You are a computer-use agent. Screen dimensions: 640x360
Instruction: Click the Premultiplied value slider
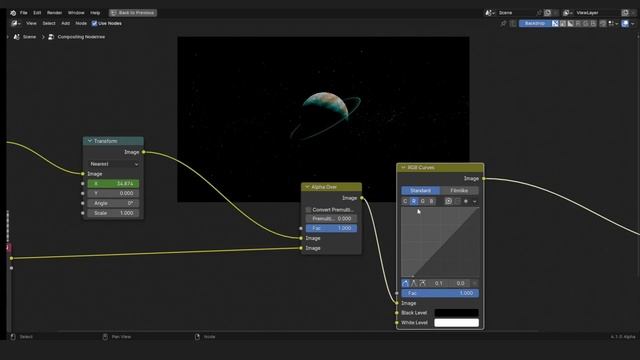tap(331, 218)
